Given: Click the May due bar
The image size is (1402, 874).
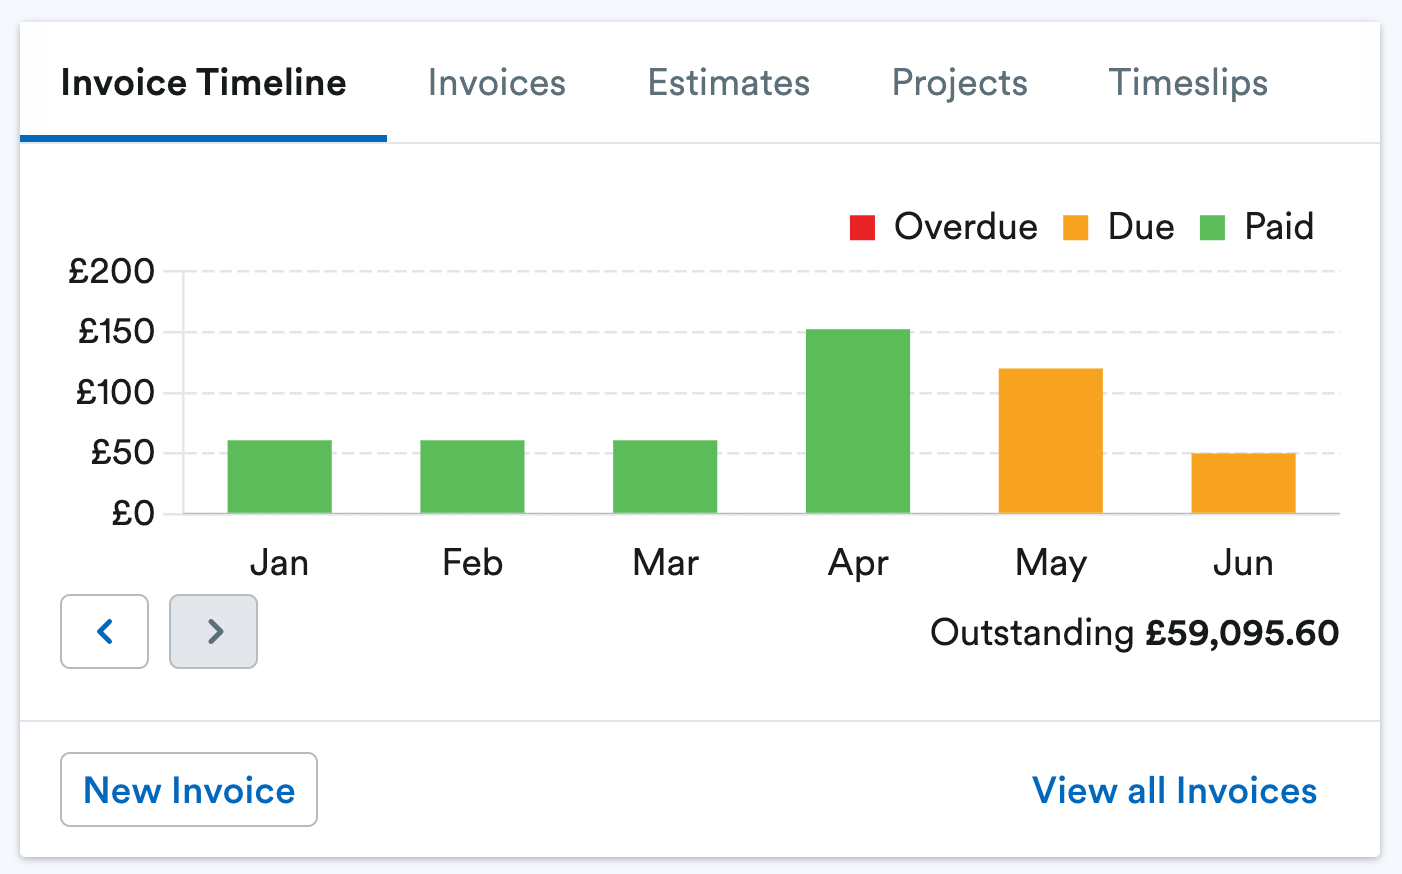Looking at the screenshot, I should coord(1051,441).
